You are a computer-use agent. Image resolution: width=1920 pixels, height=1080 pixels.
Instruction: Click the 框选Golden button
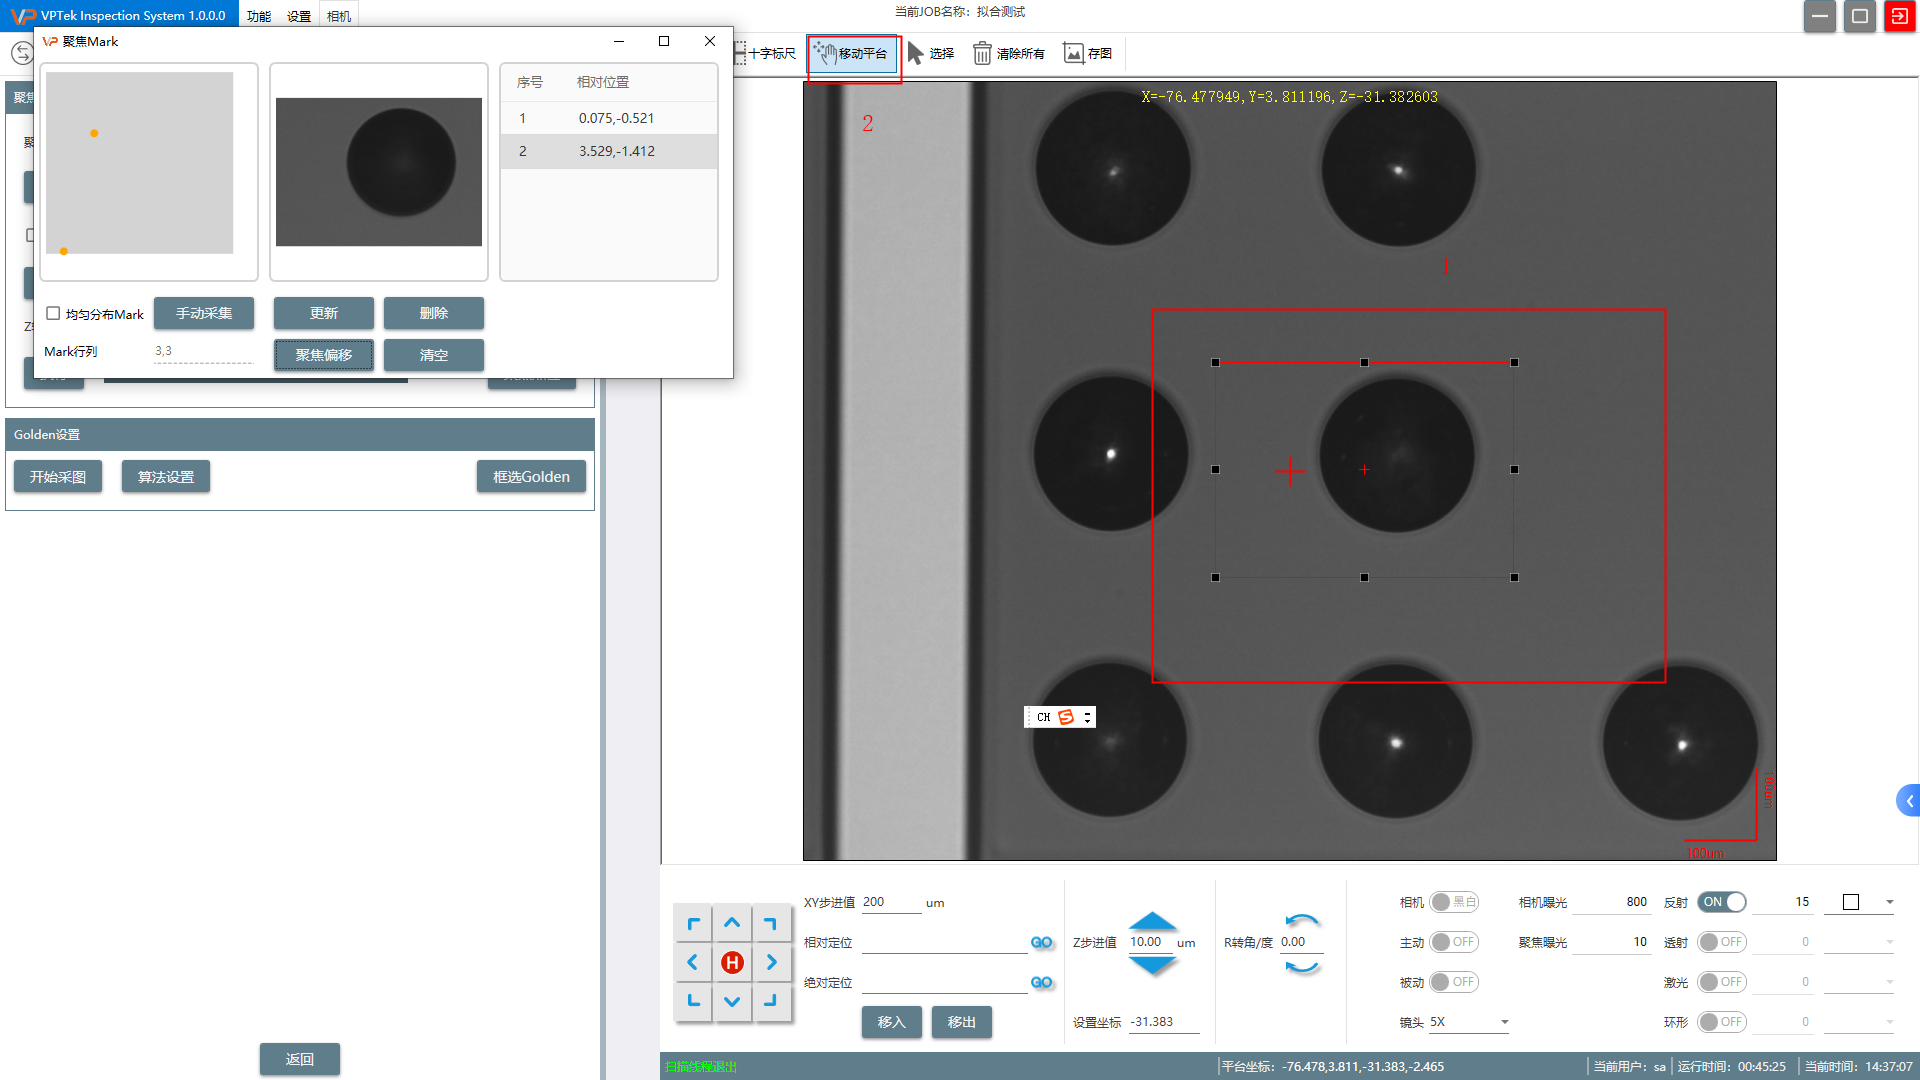point(531,477)
